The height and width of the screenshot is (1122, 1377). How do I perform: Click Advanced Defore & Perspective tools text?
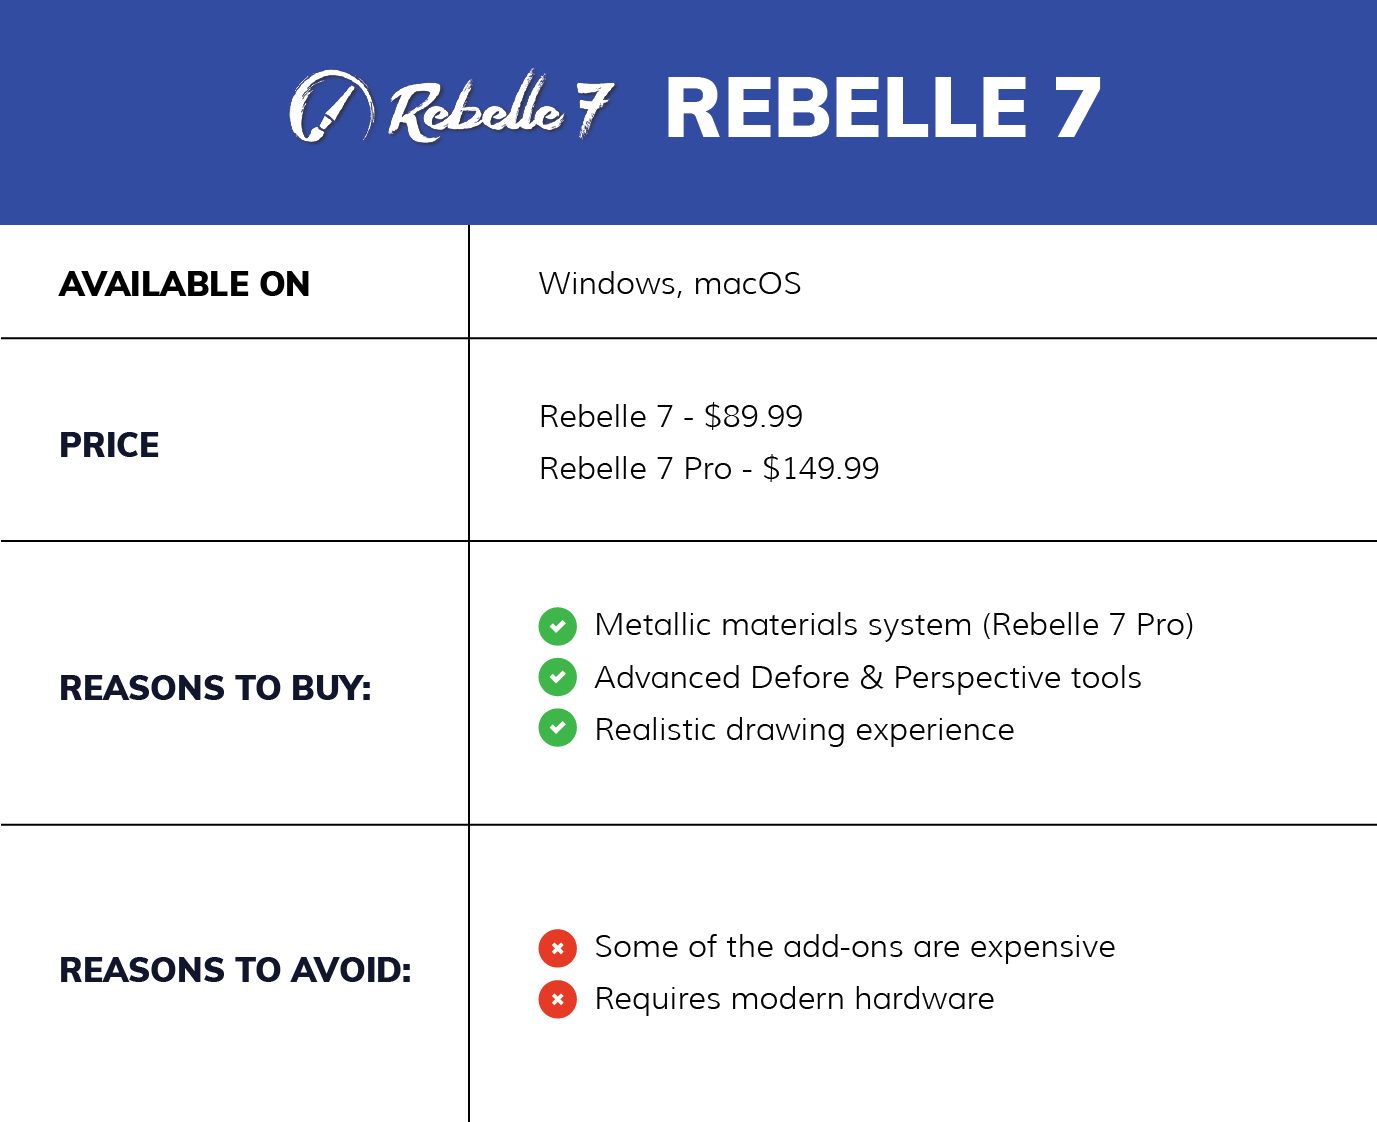tap(867, 678)
